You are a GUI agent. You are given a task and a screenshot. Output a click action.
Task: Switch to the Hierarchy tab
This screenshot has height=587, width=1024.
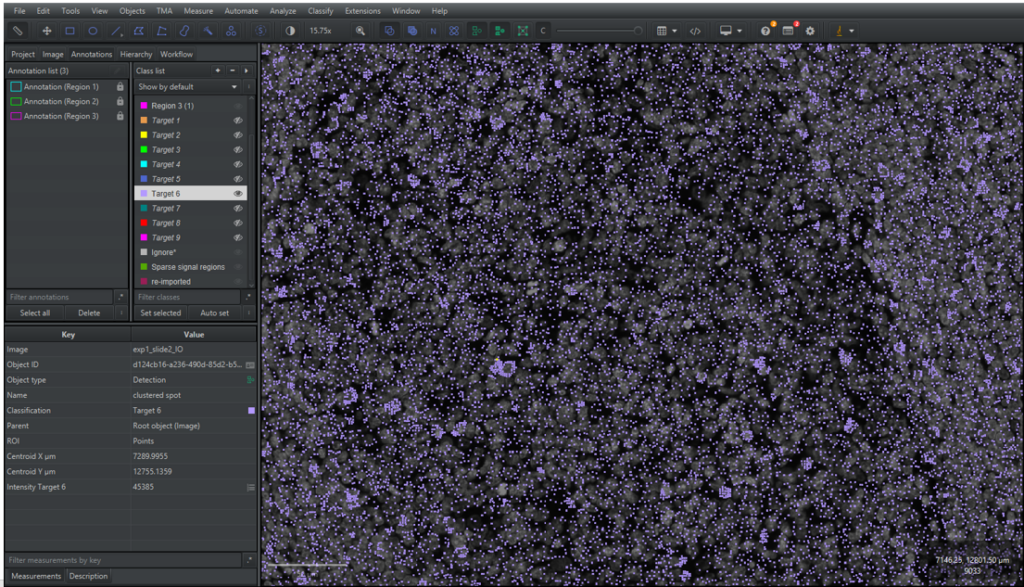[x=136, y=54]
